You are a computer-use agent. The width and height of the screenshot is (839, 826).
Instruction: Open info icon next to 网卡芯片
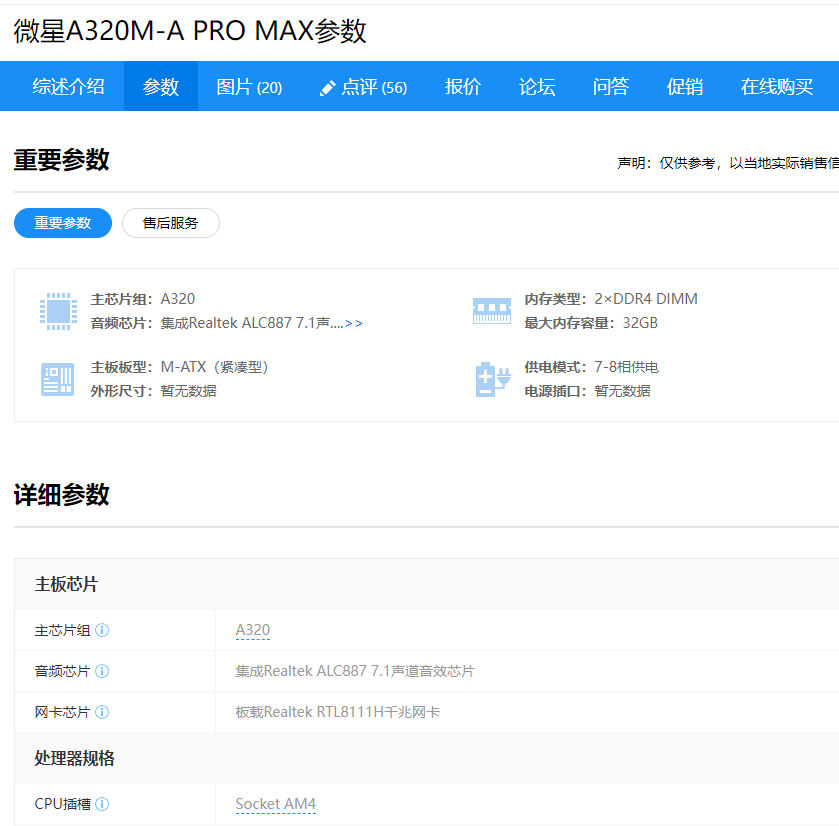coord(102,712)
